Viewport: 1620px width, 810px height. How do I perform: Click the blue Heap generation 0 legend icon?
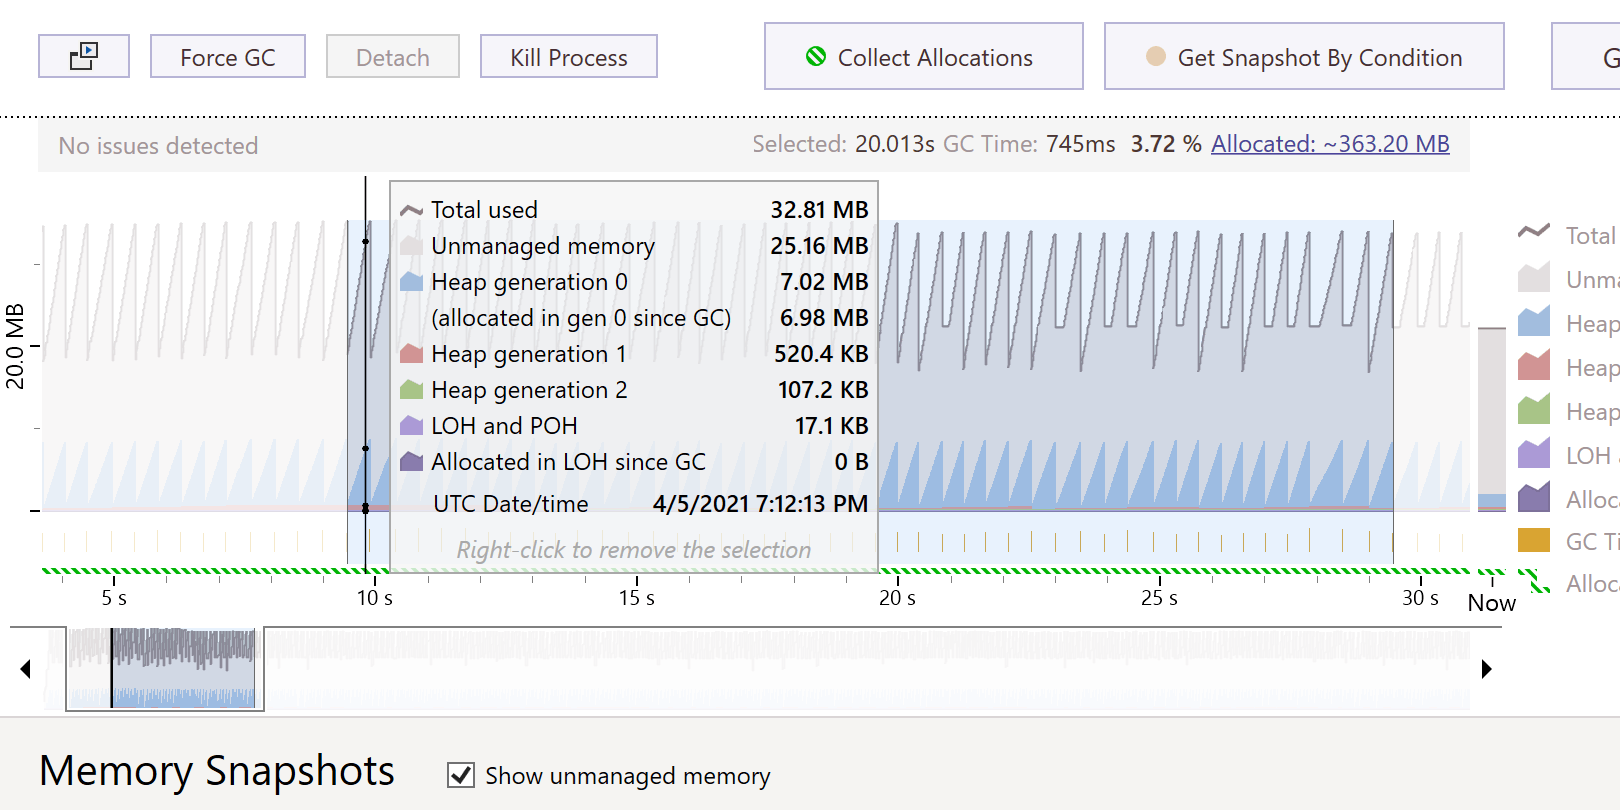click(1534, 323)
